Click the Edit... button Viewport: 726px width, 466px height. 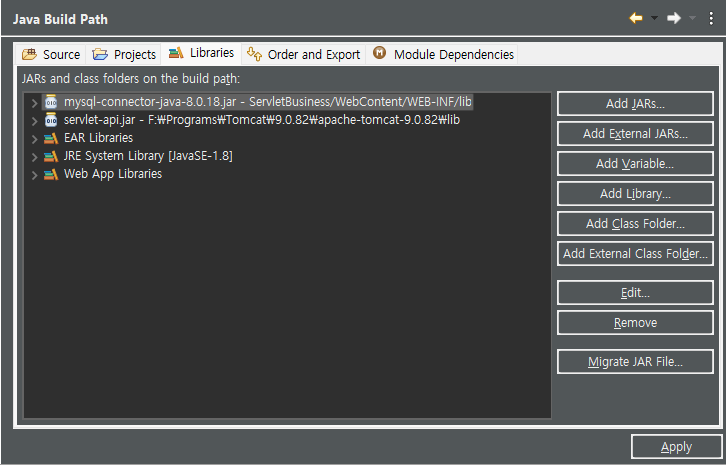[635, 293]
